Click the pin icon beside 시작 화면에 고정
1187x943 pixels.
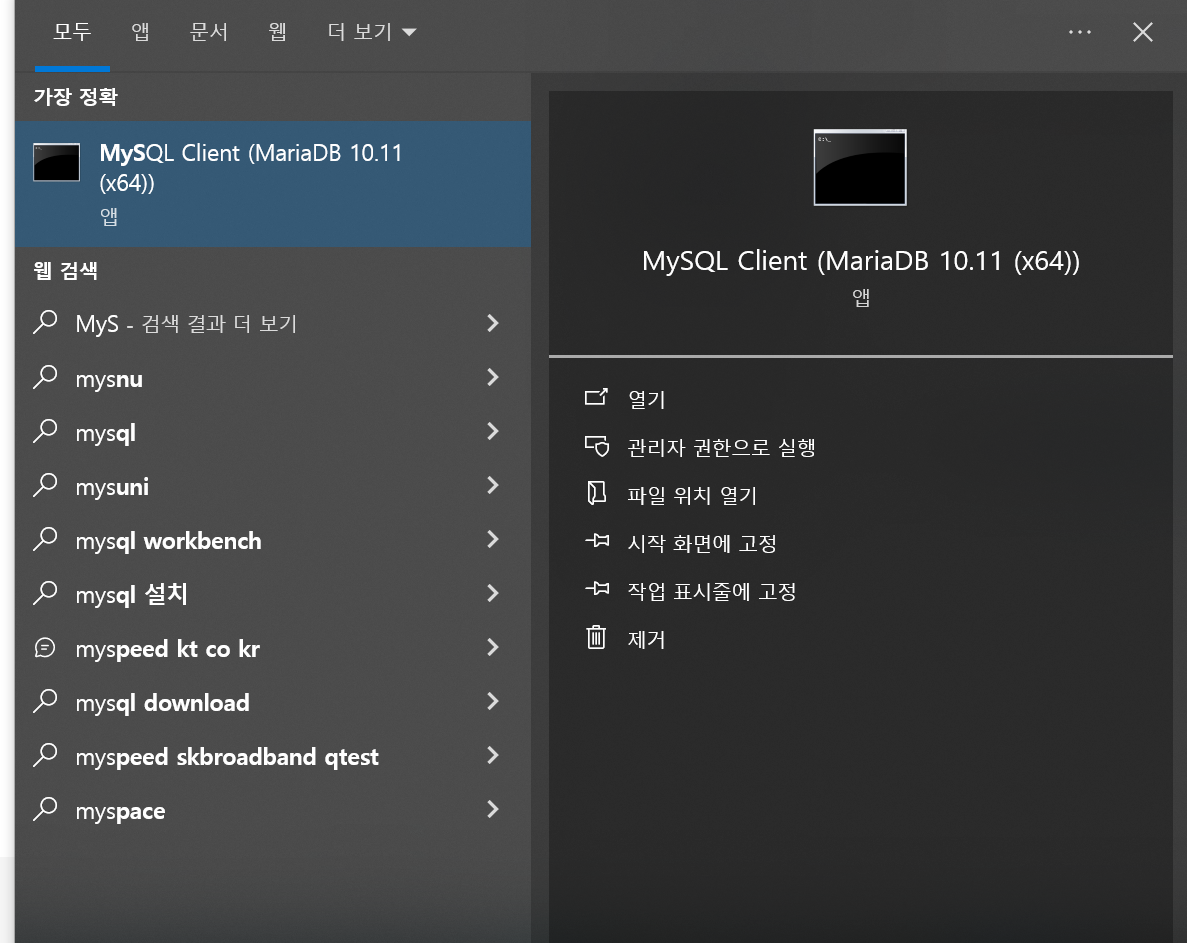click(597, 540)
